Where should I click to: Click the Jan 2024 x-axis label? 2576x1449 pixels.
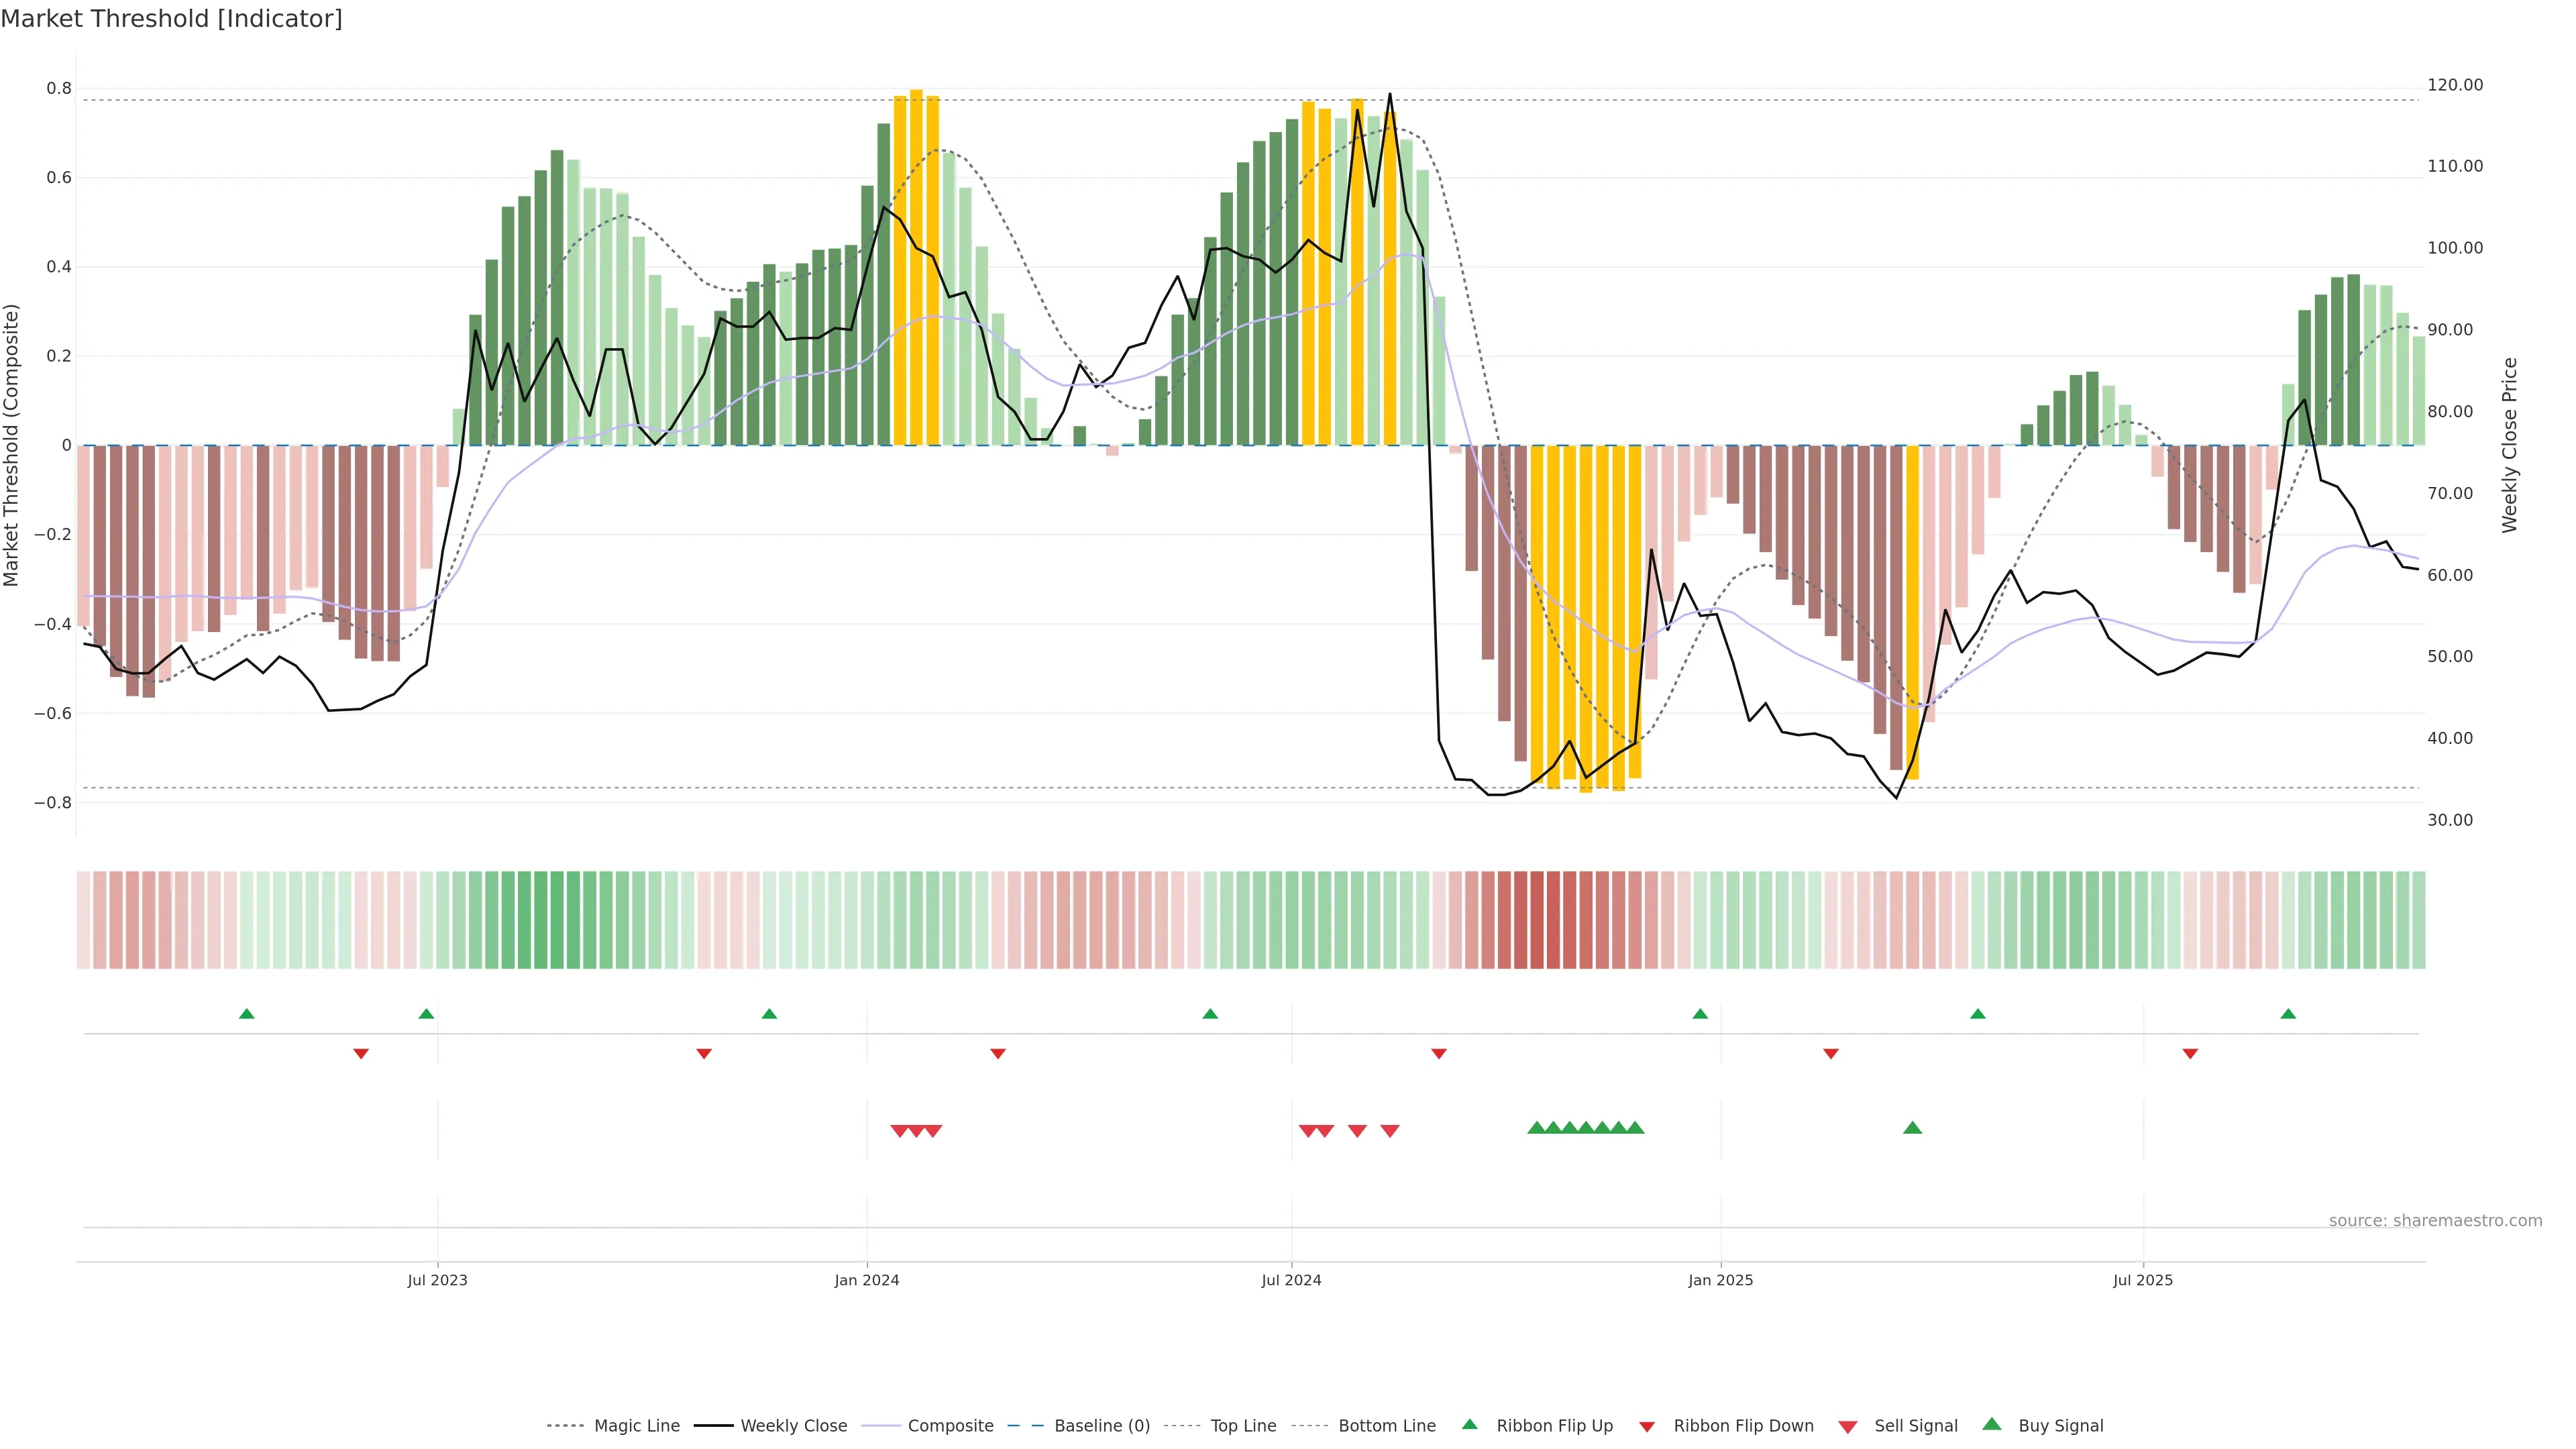click(x=867, y=1280)
